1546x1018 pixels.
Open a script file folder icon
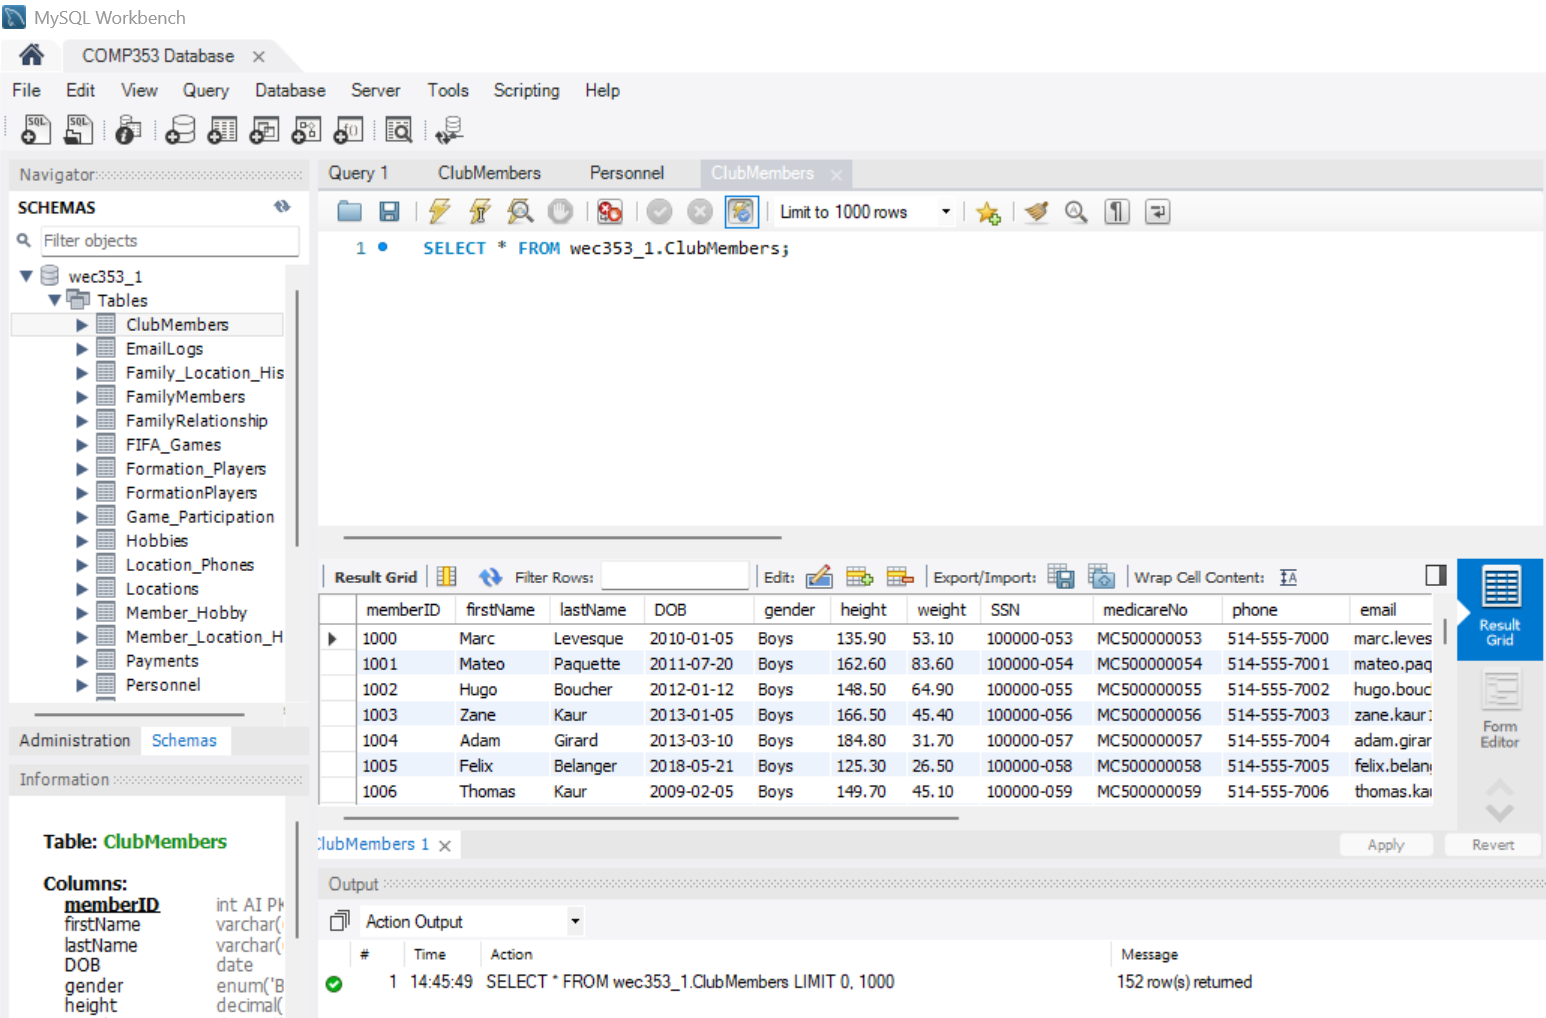click(x=349, y=211)
